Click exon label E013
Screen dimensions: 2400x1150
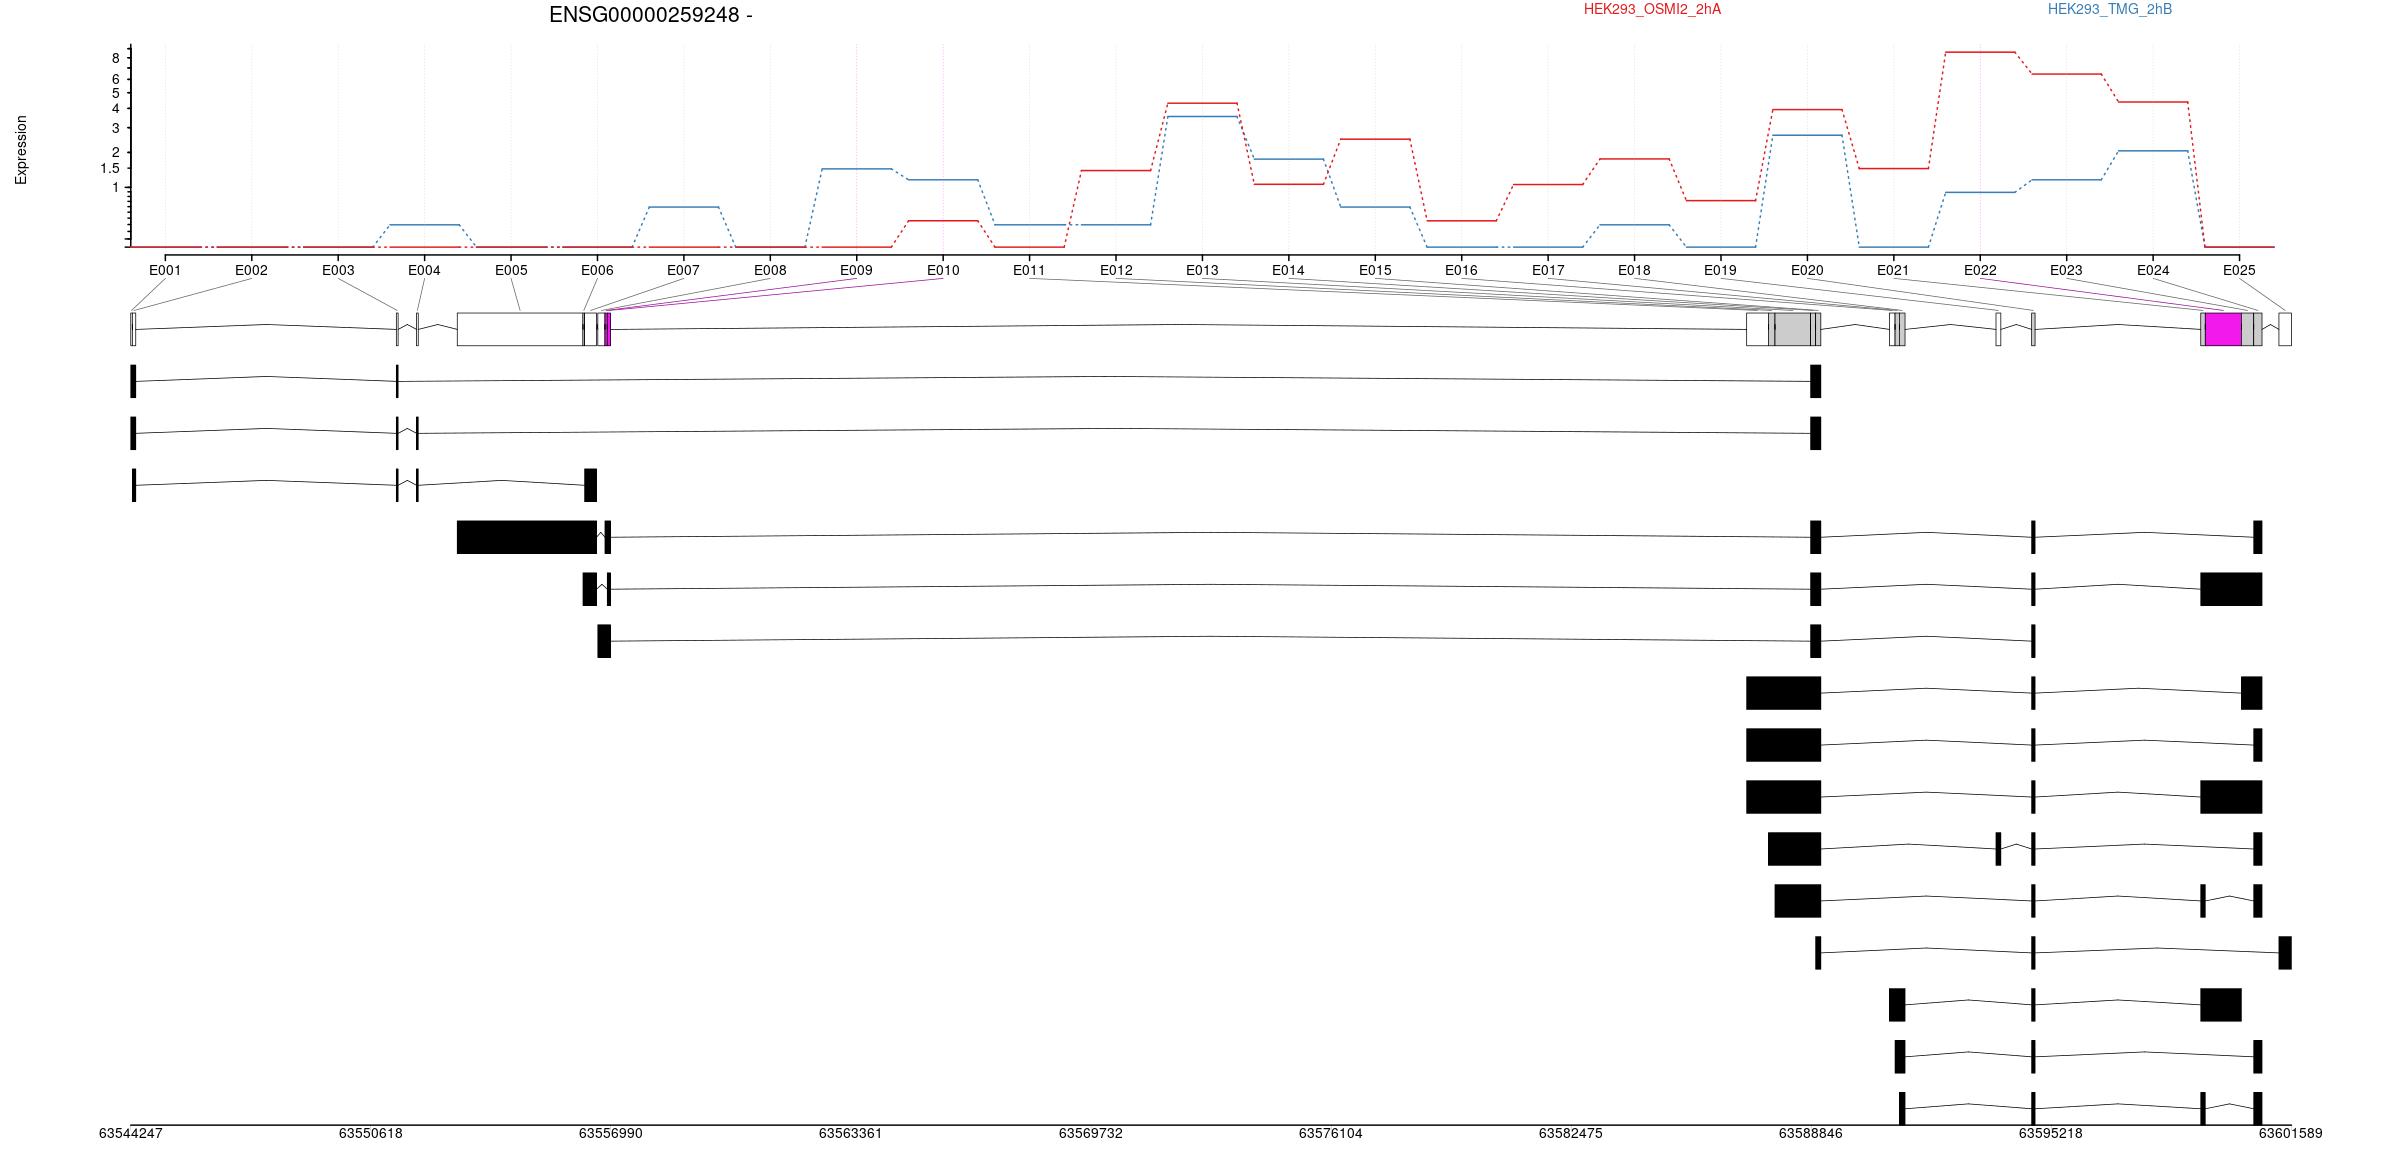pyautogui.click(x=1202, y=270)
